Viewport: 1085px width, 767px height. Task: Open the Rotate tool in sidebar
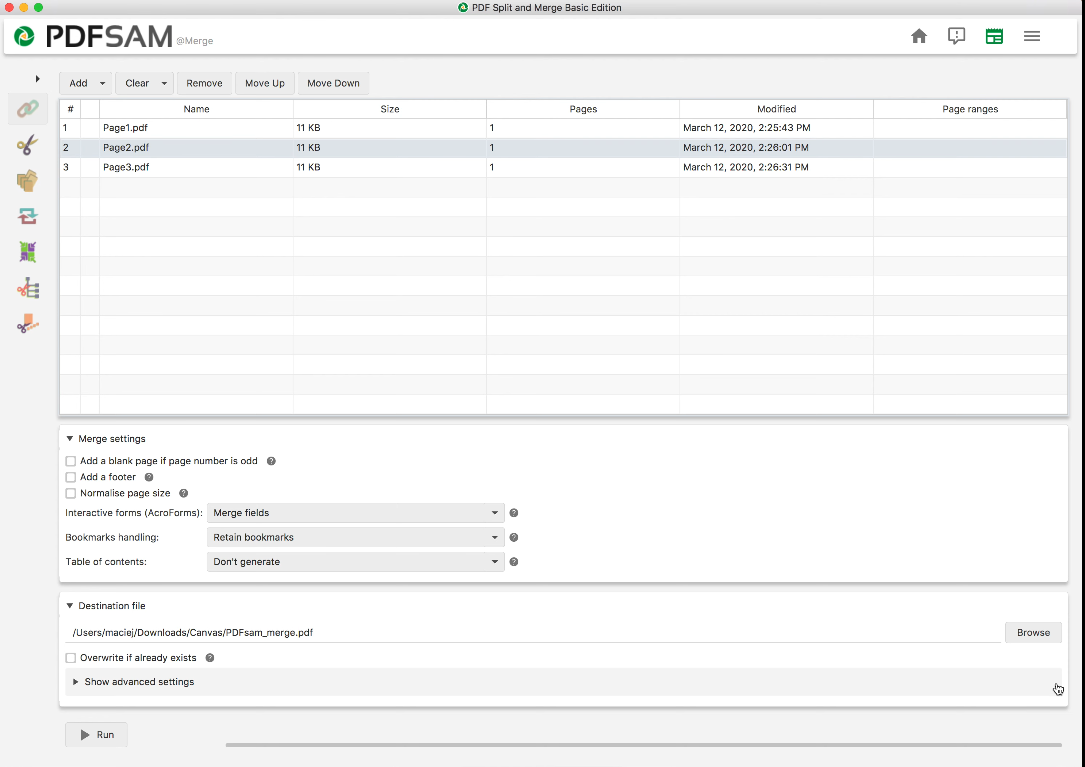tap(28, 217)
